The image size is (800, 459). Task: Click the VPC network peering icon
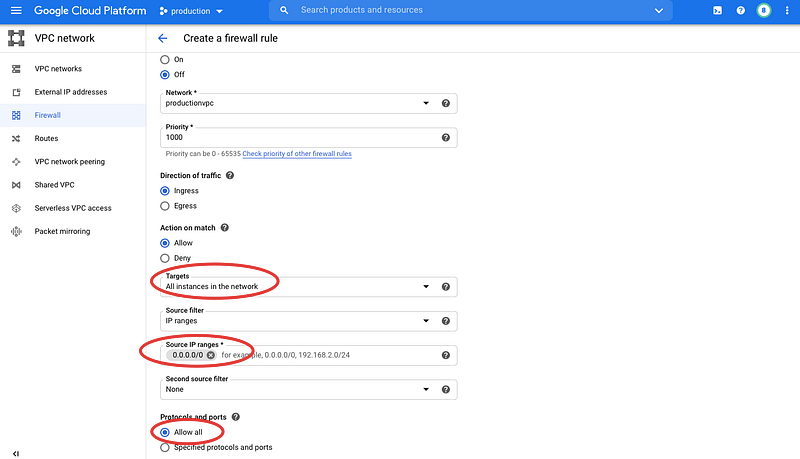(x=16, y=162)
